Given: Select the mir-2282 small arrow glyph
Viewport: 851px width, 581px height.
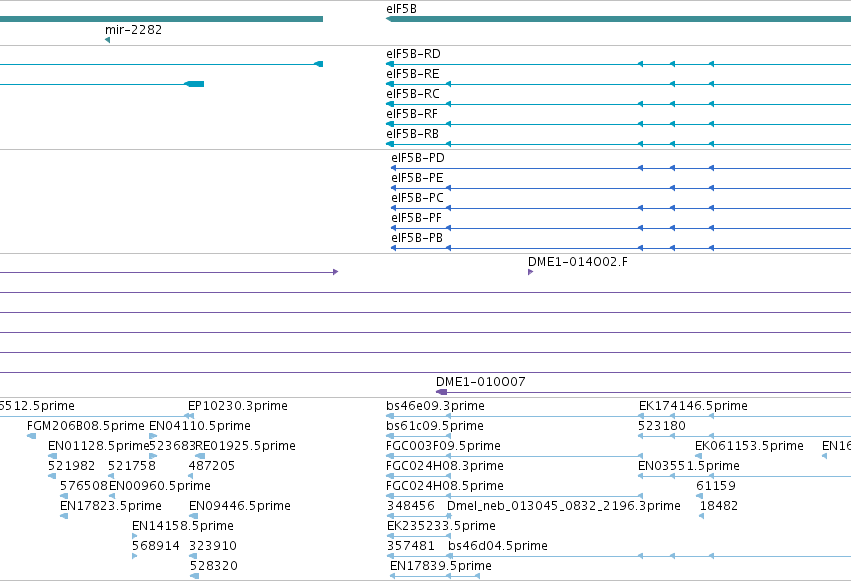Looking at the screenshot, I should (107, 40).
